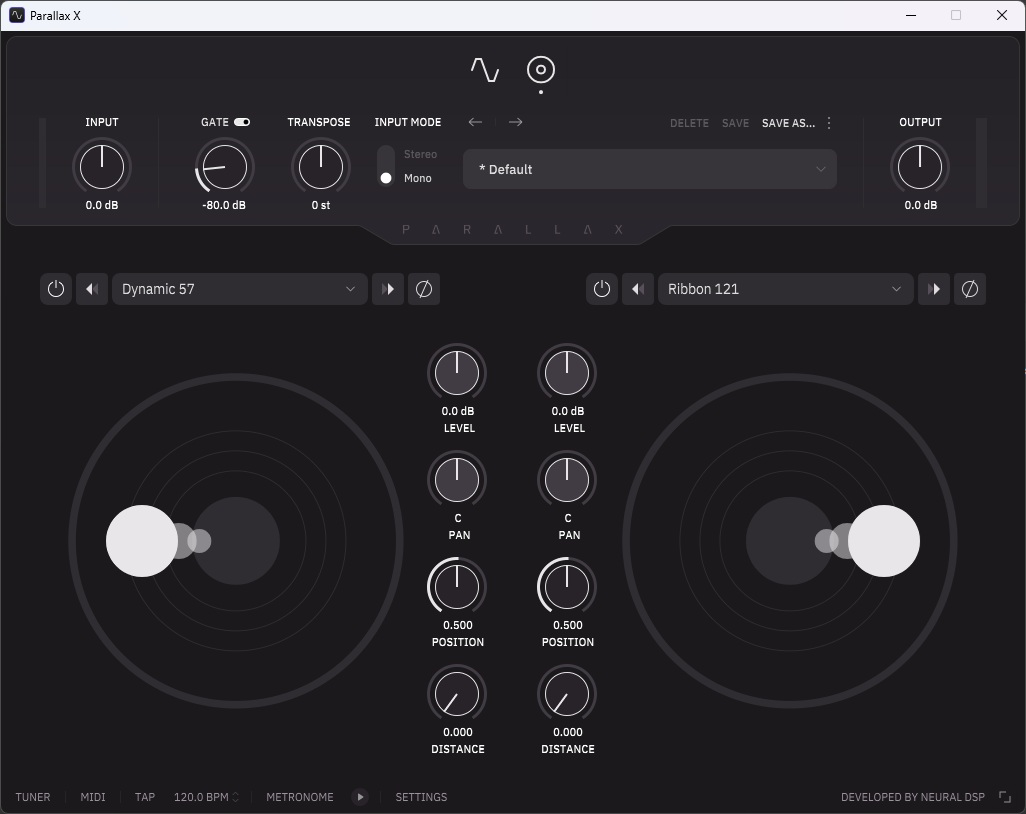The width and height of the screenshot is (1026, 814).
Task: Toggle power for Dynamic 57 microphone
Action: point(56,289)
